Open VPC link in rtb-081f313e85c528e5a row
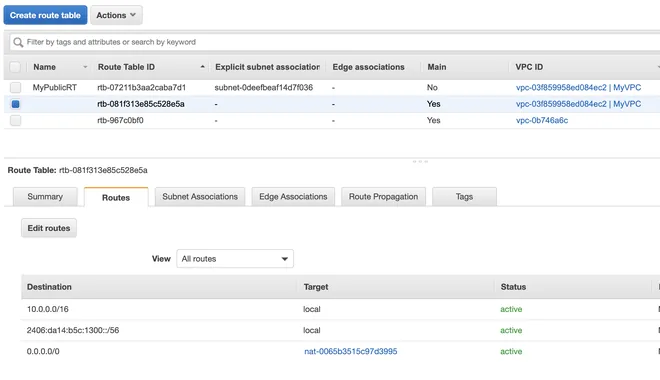 click(x=578, y=104)
